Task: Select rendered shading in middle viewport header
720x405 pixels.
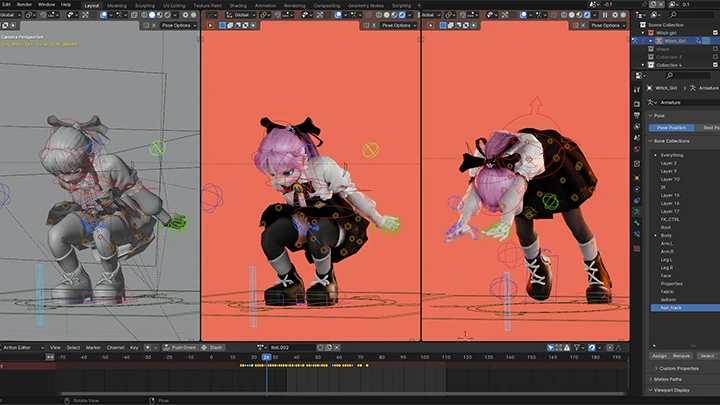Action: [402, 15]
